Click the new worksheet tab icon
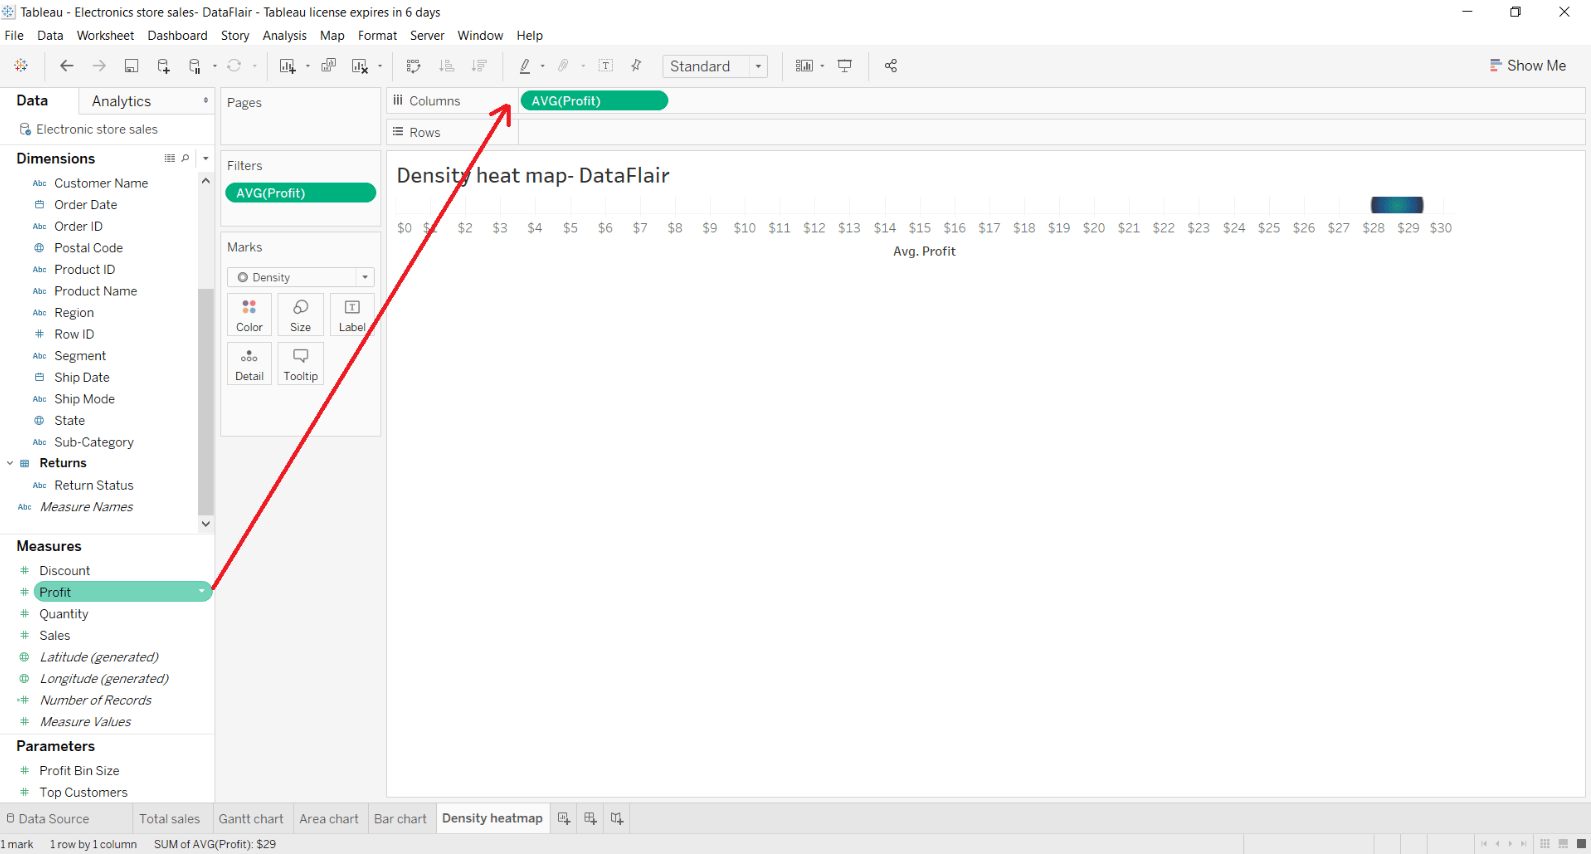Image resolution: width=1591 pixels, height=854 pixels. pos(564,818)
